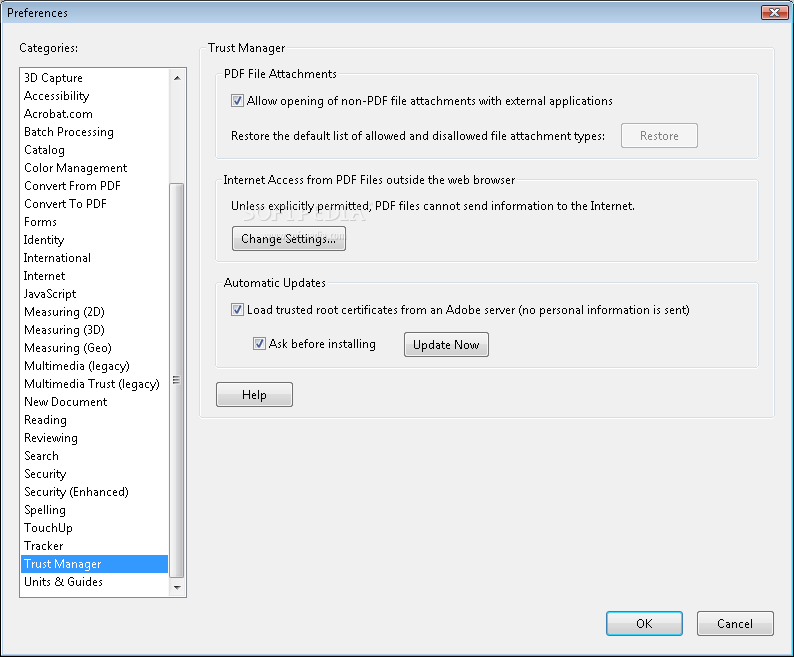Select TouchUp category
This screenshot has height=657, width=794.
[94, 527]
